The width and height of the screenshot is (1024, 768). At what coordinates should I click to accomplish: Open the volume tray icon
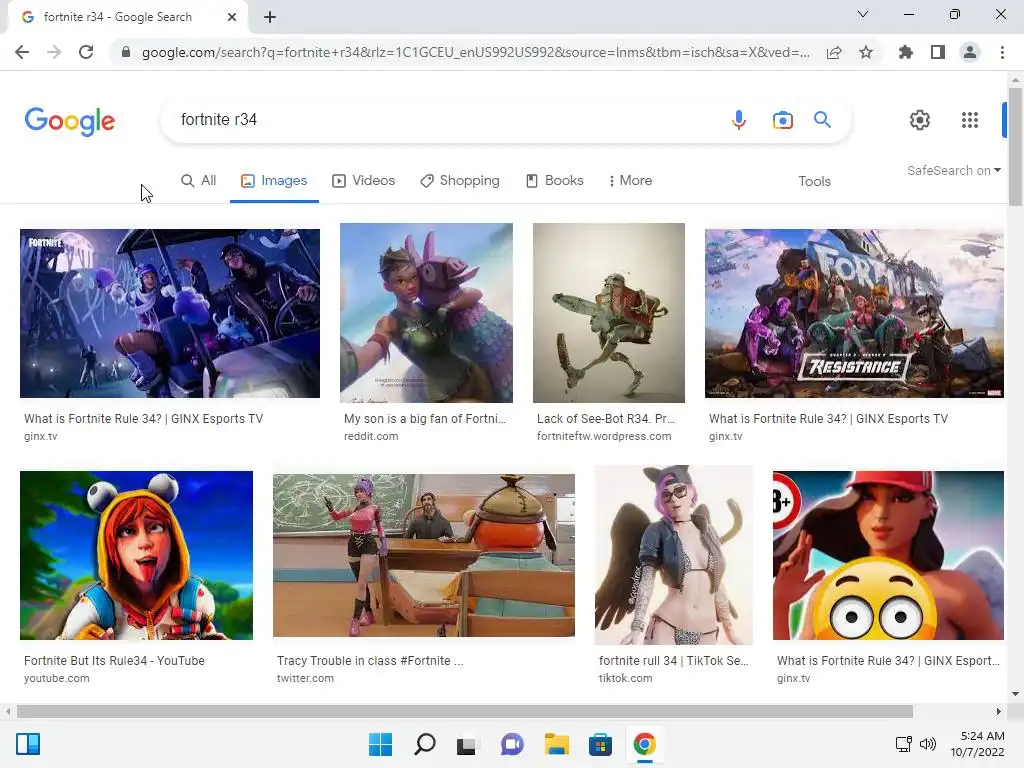(927, 744)
